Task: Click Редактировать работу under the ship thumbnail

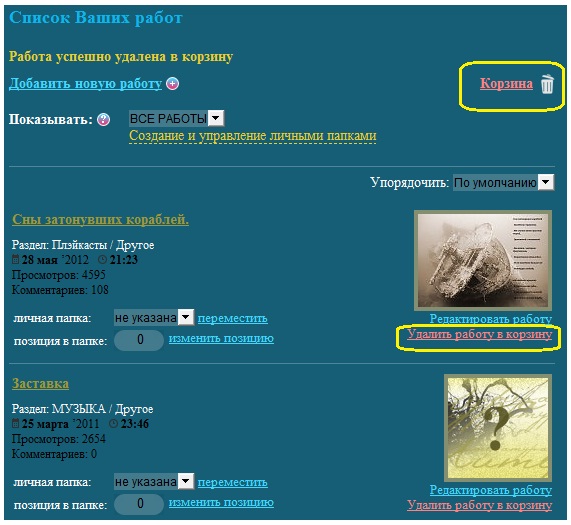Action: pos(491,319)
